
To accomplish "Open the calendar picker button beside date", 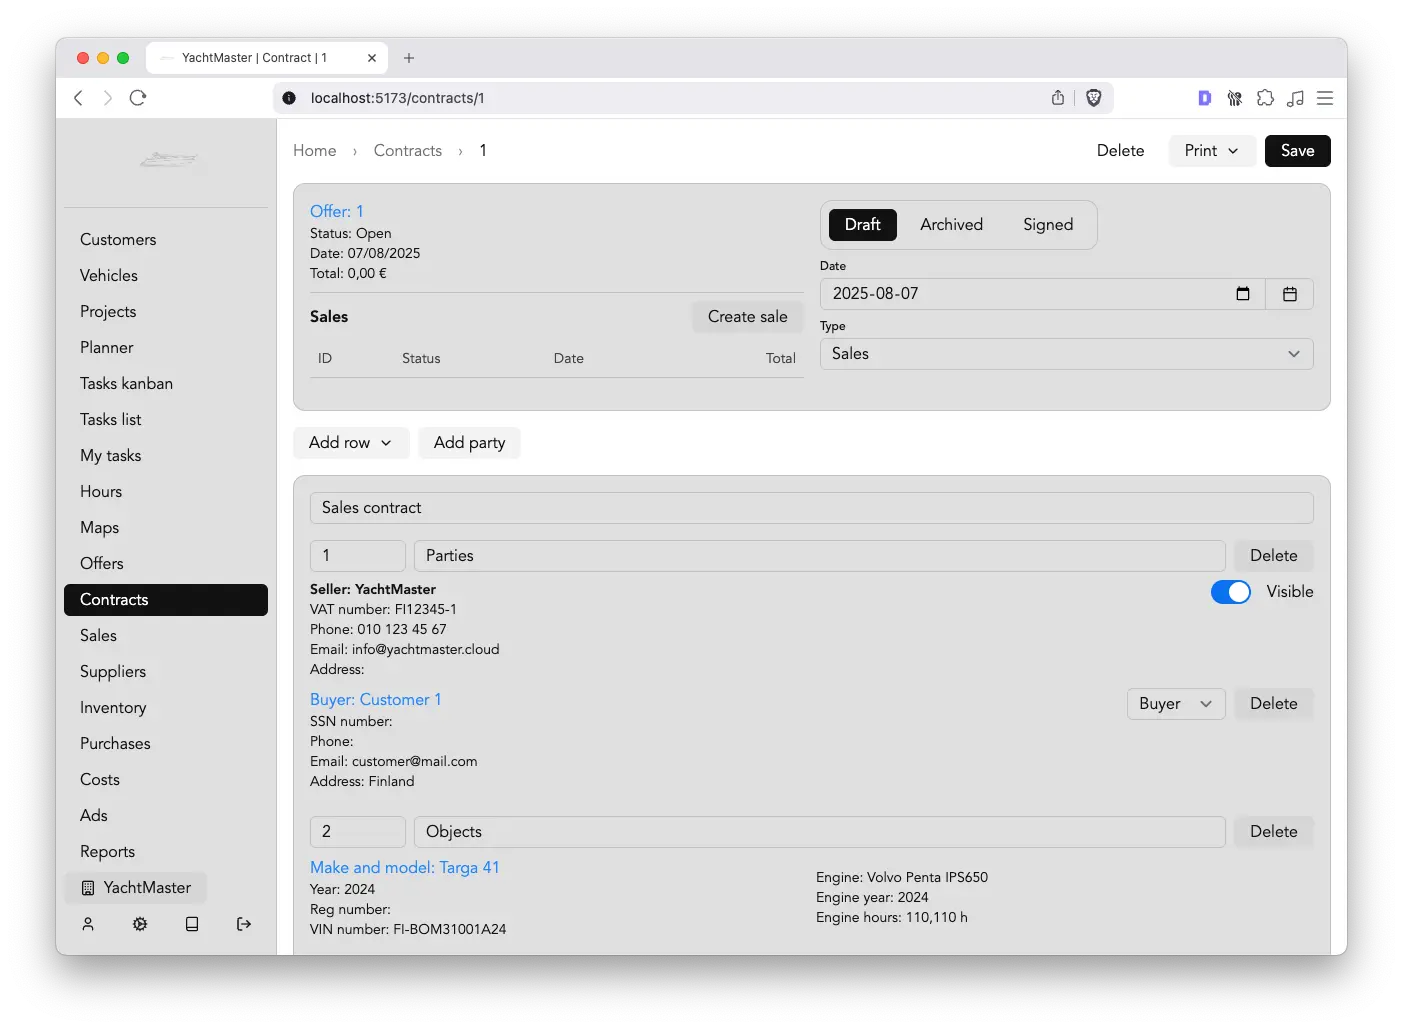I will [x=1289, y=294].
